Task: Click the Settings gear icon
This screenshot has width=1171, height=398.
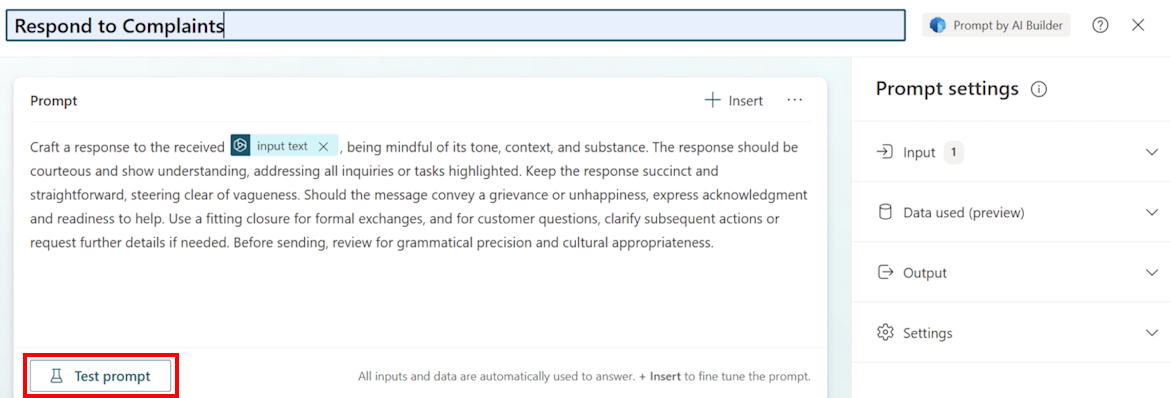Action: [x=885, y=332]
